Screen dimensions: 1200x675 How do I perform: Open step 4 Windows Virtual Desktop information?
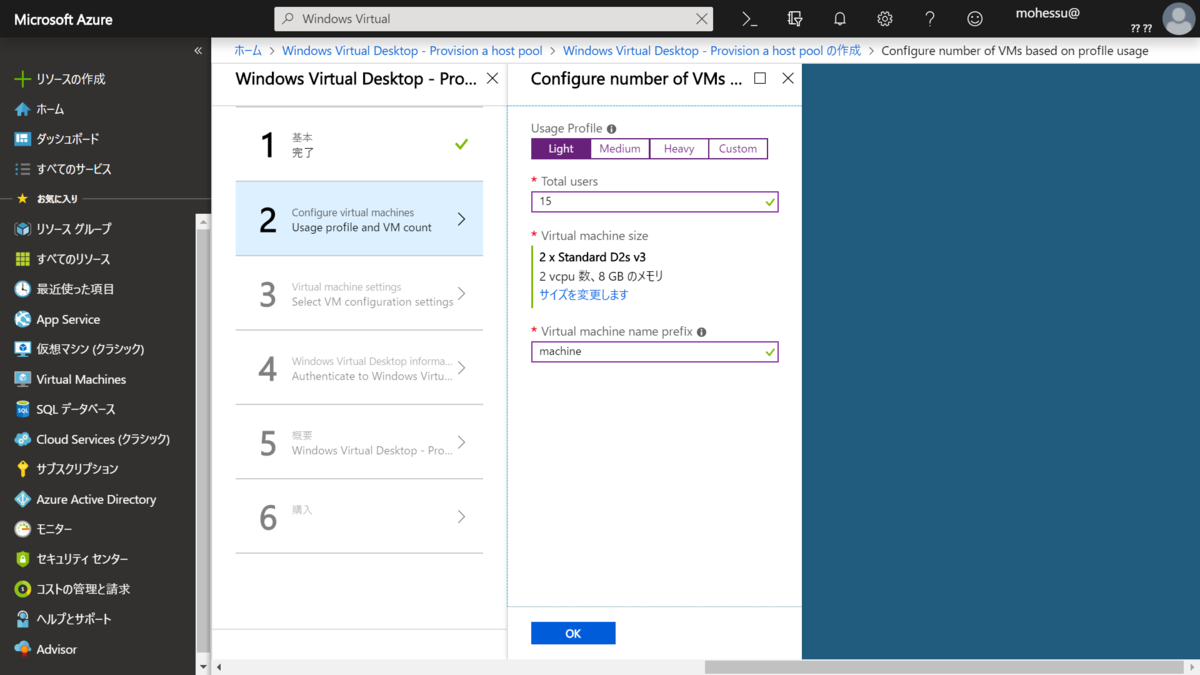tap(359, 368)
